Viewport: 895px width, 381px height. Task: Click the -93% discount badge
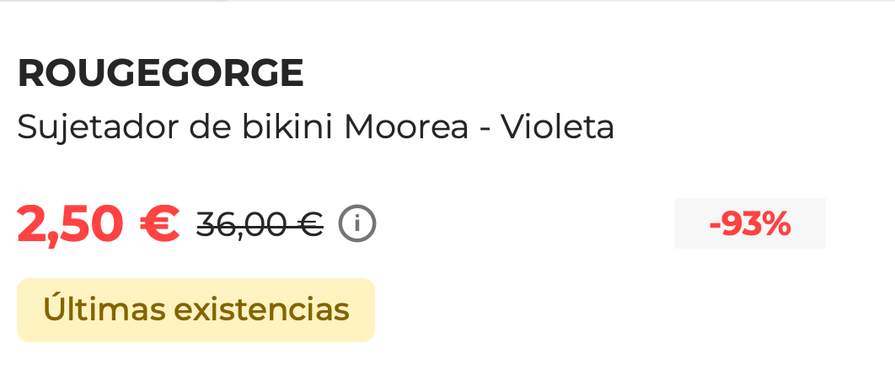(750, 223)
